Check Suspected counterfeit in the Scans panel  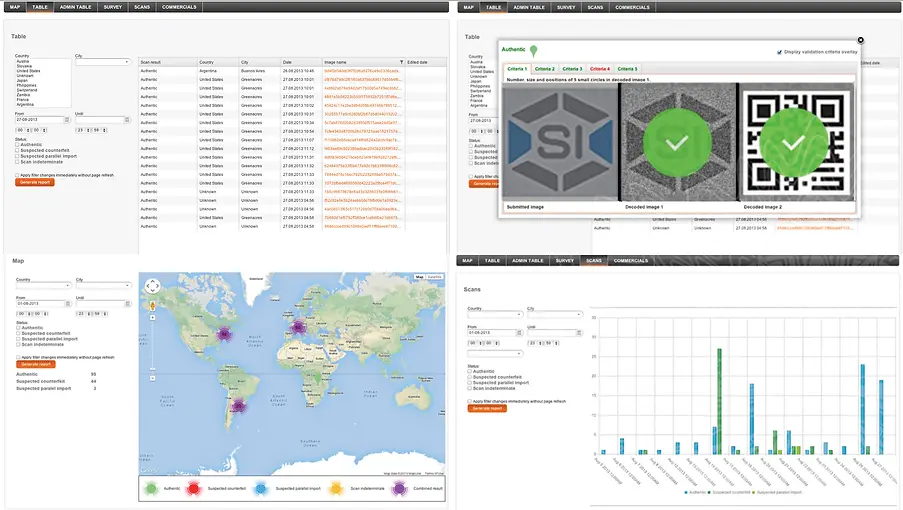(x=470, y=377)
